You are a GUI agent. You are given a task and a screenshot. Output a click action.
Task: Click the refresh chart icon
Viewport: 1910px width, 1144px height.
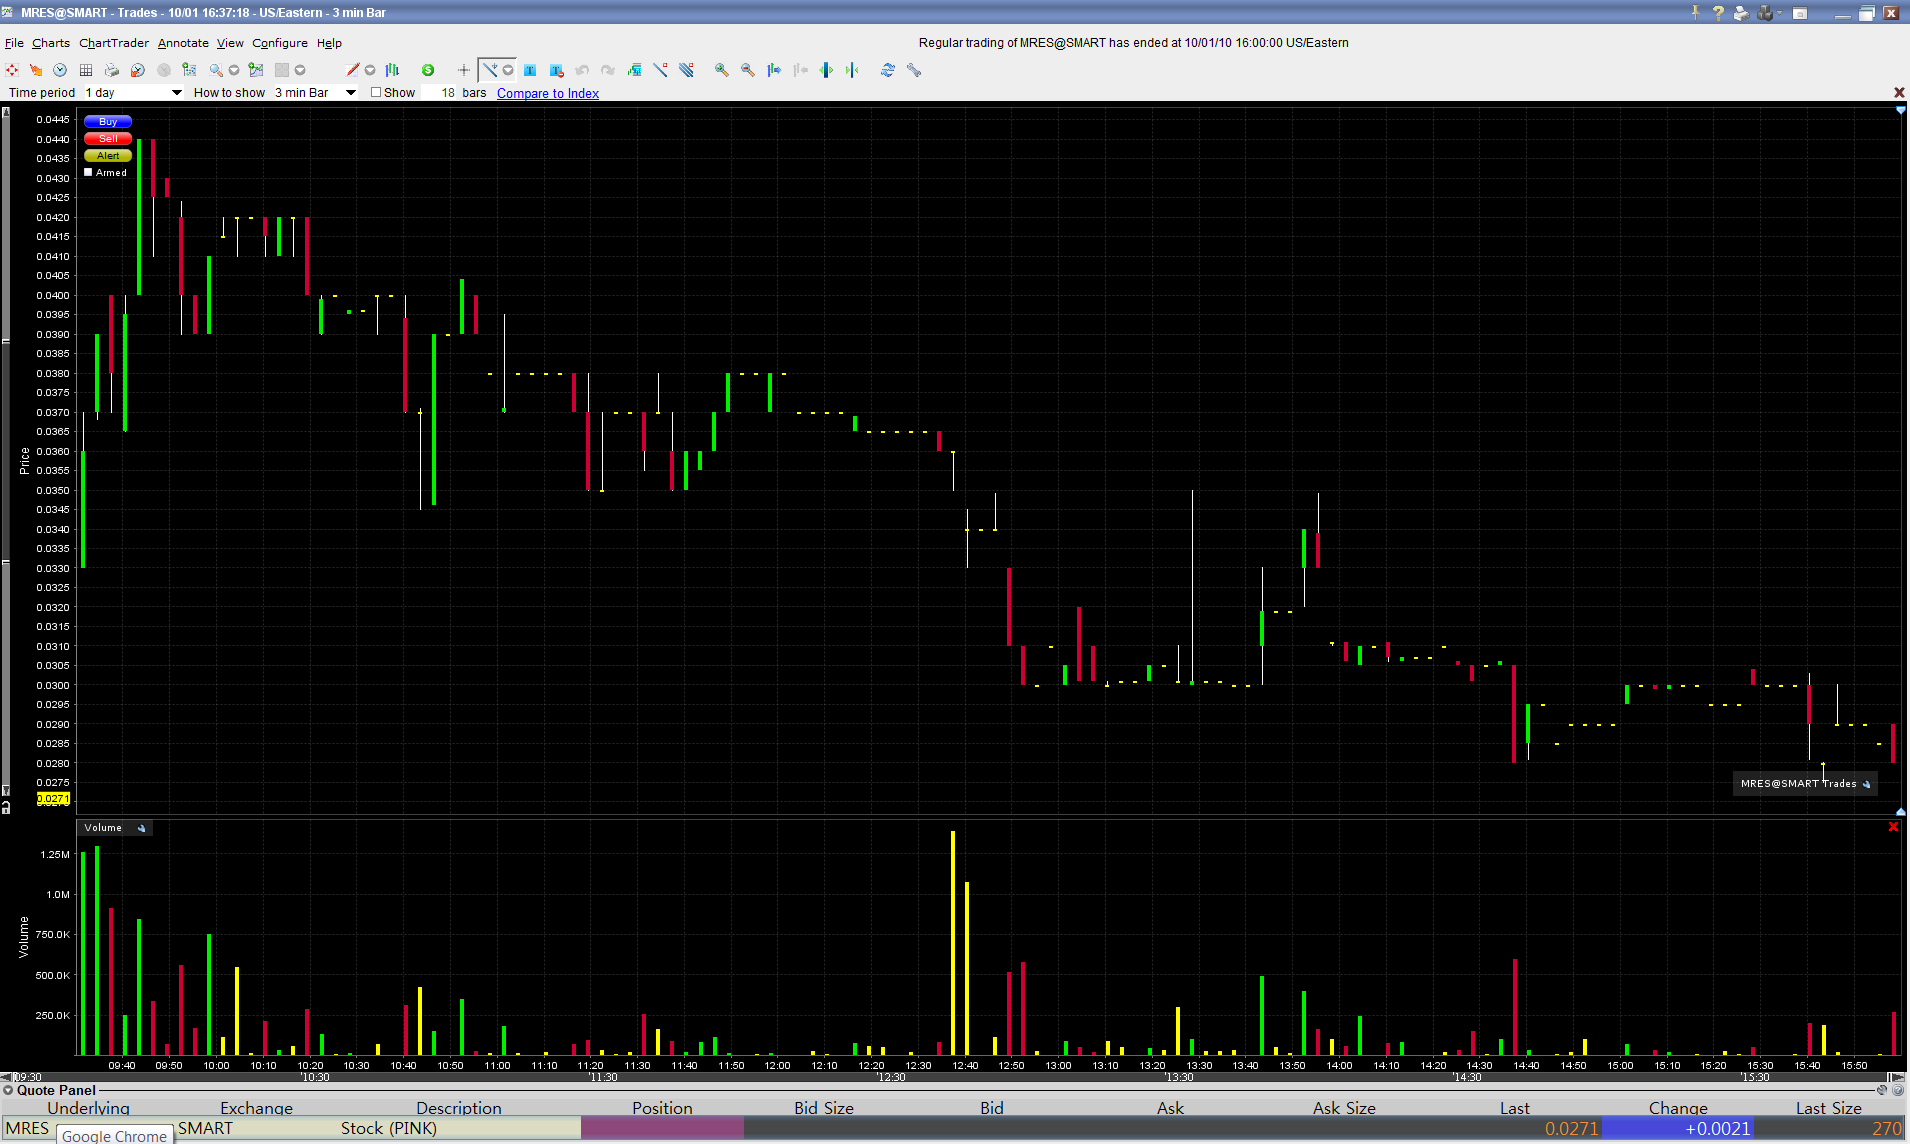(887, 70)
